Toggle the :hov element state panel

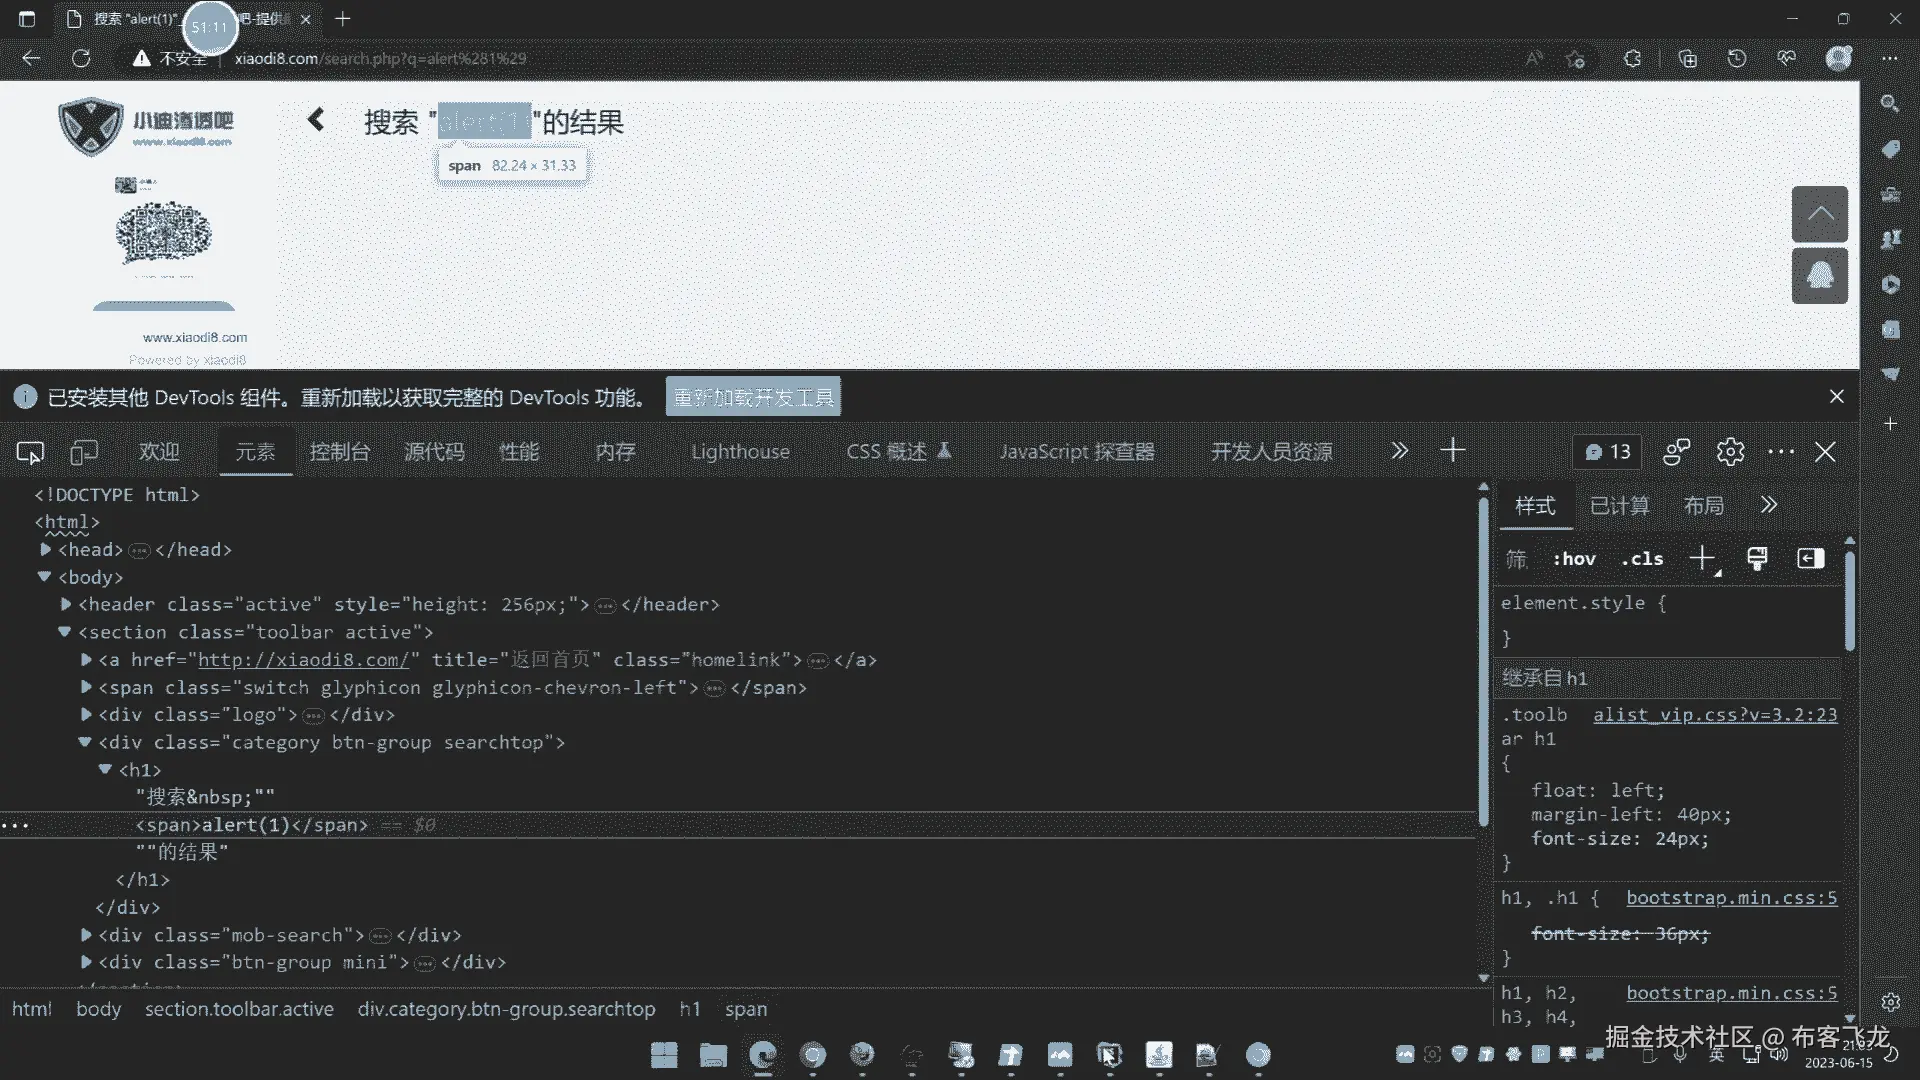pyautogui.click(x=1574, y=559)
